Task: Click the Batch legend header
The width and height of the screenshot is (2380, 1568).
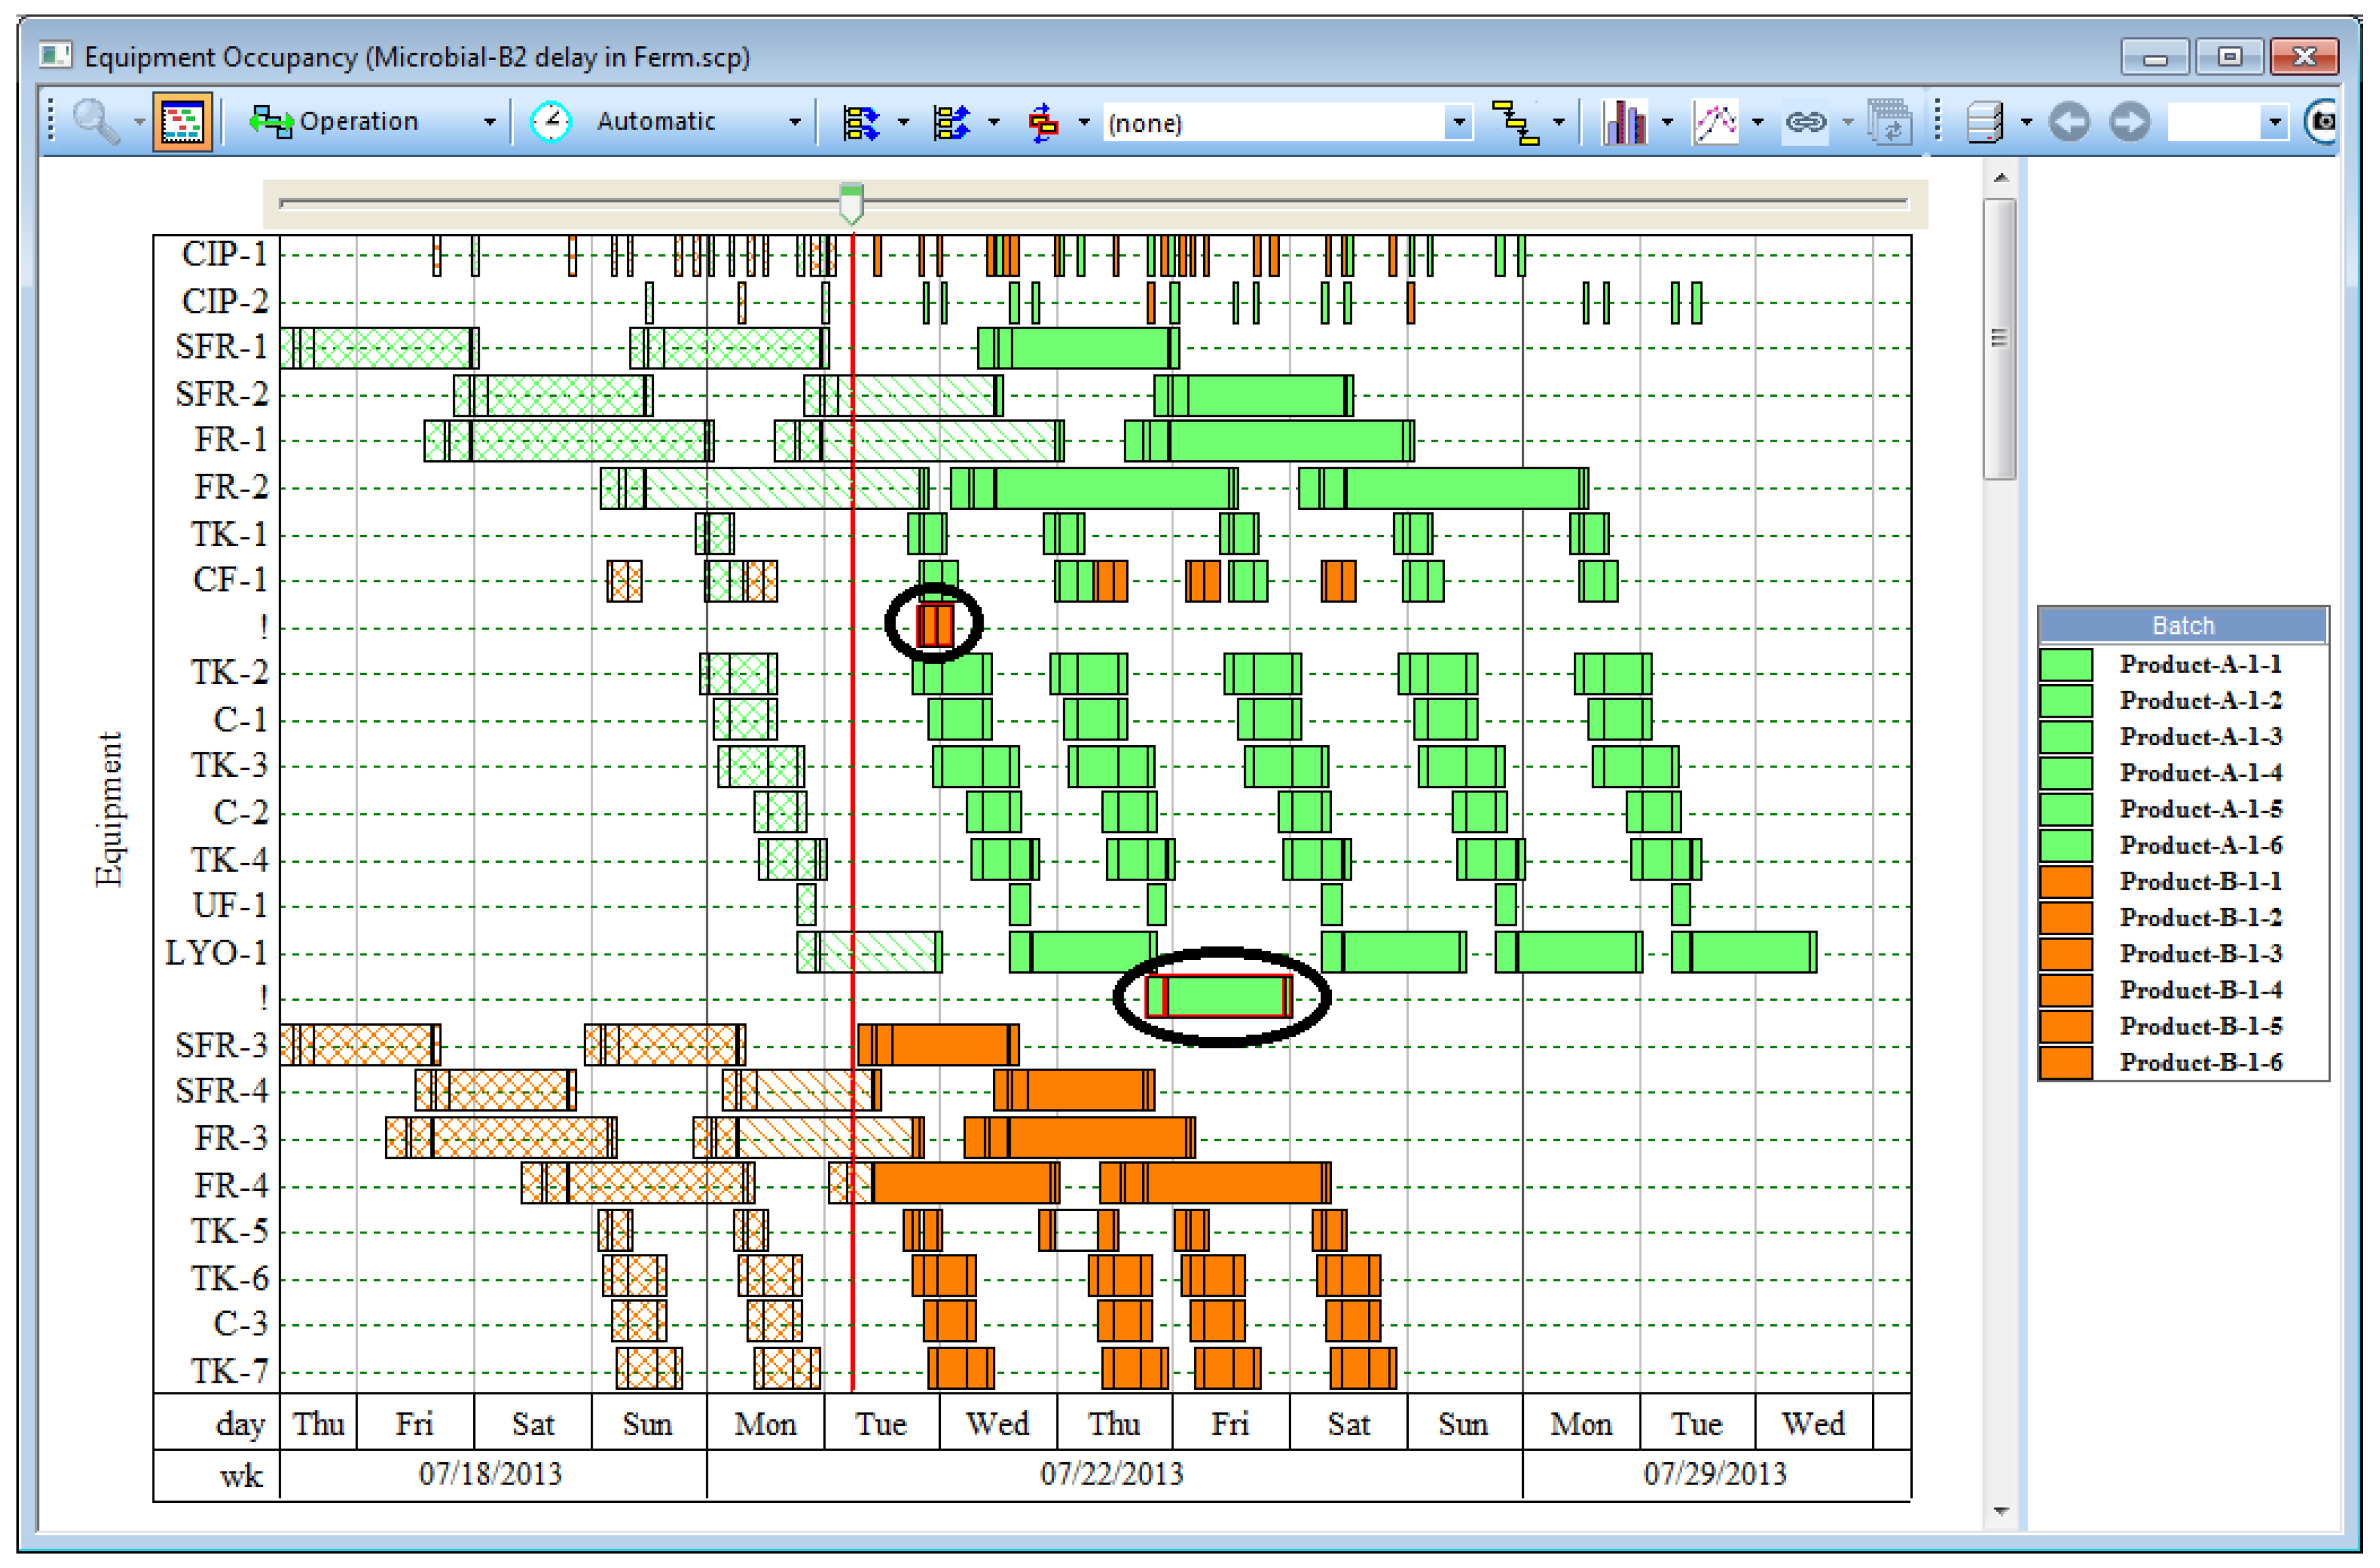Action: pos(2183,626)
